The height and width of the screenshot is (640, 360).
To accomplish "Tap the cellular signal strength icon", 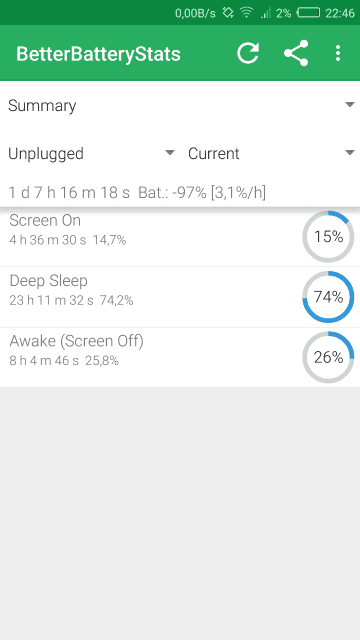I will pos(265,13).
